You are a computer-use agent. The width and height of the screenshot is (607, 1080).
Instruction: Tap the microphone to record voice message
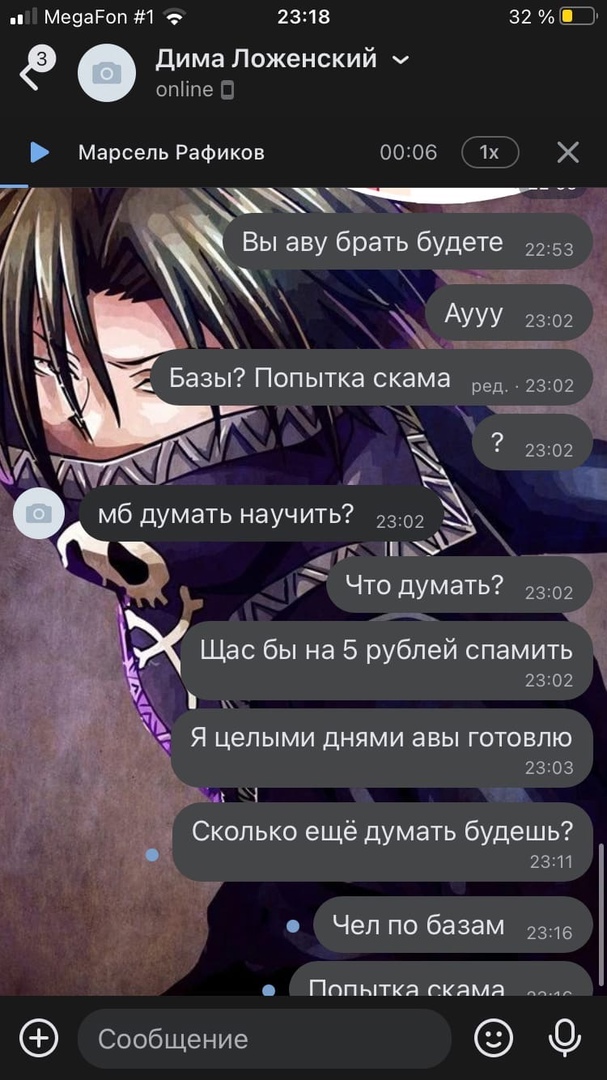click(564, 1037)
